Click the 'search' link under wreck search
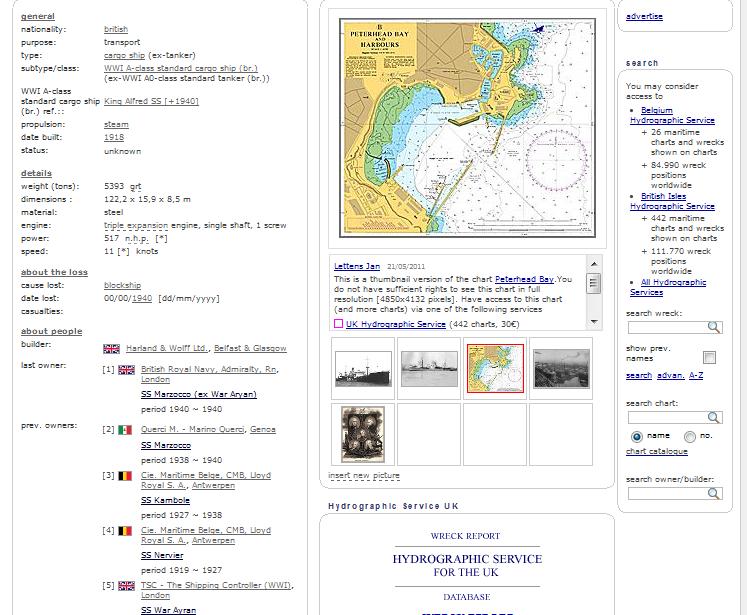Screen dimensions: 747x615 (639, 375)
